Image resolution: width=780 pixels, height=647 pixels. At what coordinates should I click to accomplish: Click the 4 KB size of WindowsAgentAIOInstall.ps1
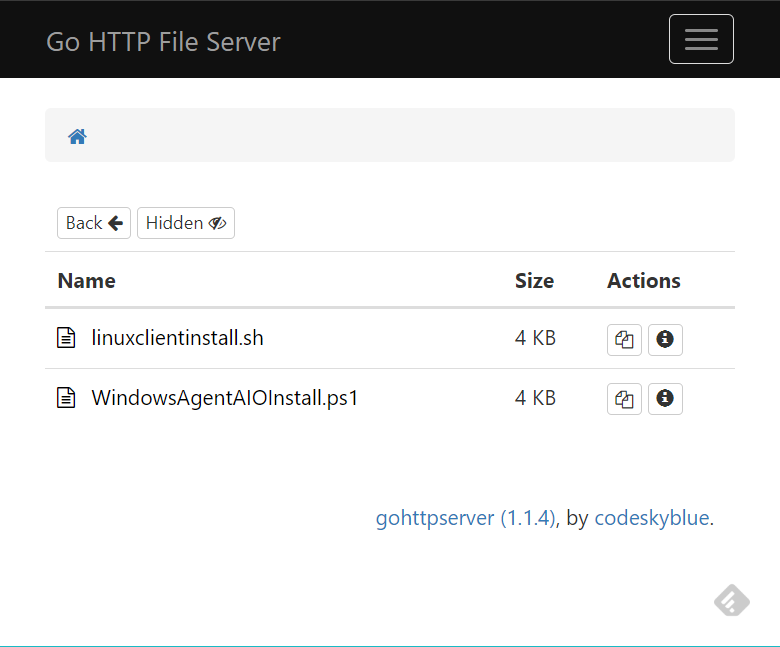[x=535, y=398]
